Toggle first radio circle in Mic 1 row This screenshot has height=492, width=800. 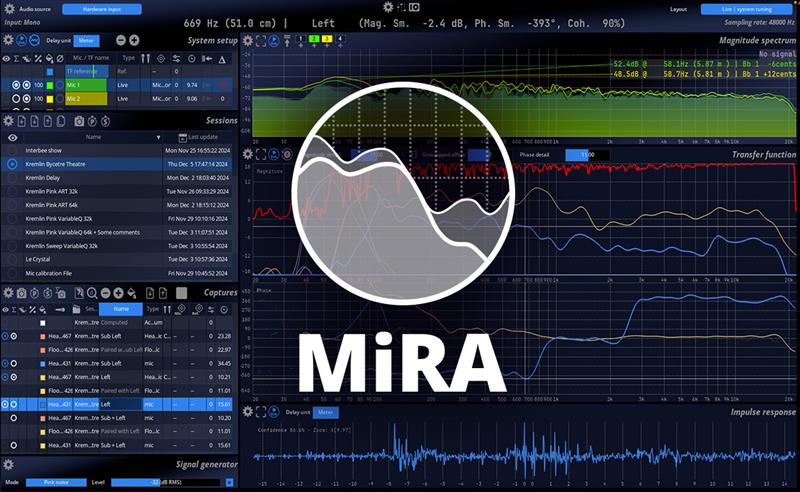click(16, 85)
